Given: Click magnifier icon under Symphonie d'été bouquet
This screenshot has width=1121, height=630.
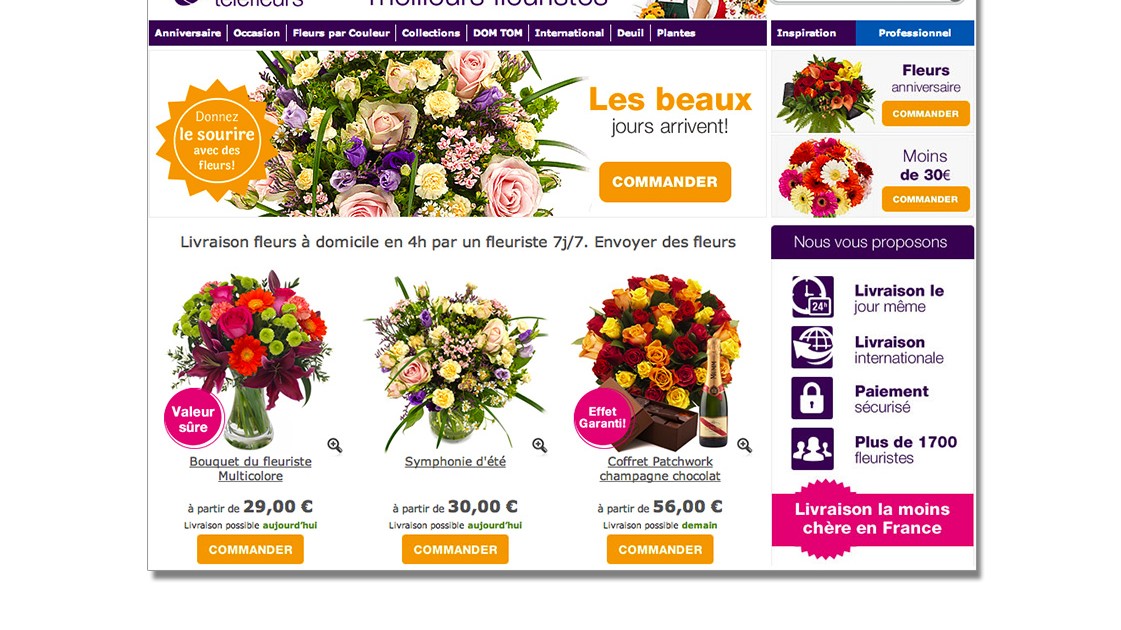Looking at the screenshot, I should [x=540, y=446].
